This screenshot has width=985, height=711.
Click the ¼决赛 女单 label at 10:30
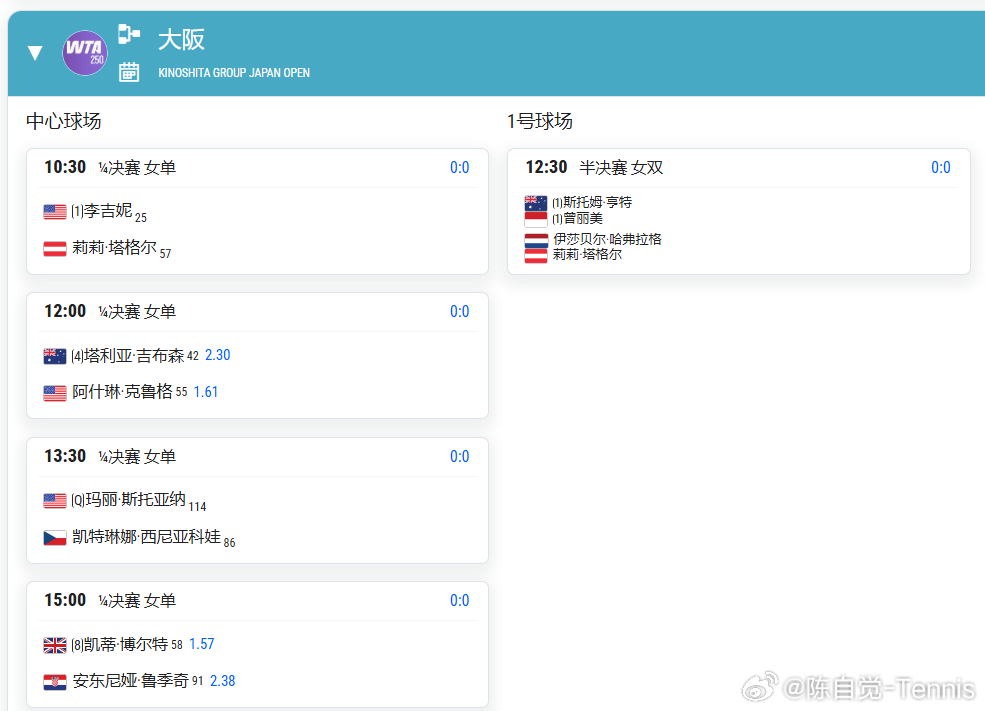click(x=137, y=168)
